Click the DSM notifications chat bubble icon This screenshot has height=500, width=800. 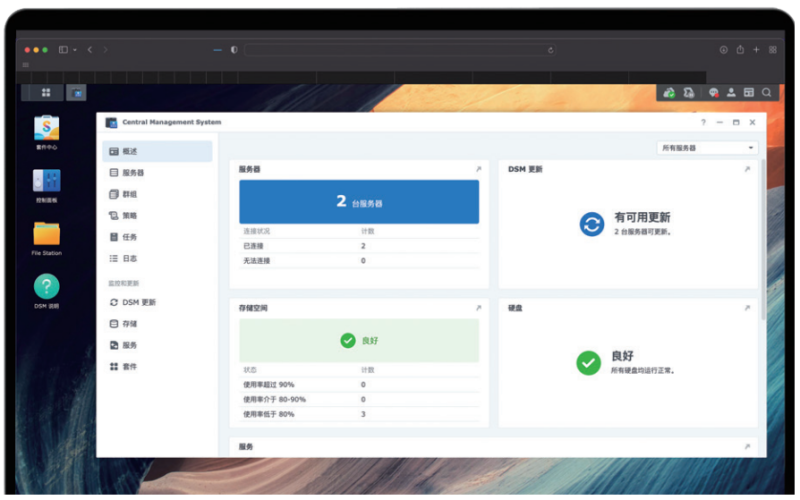pos(713,93)
